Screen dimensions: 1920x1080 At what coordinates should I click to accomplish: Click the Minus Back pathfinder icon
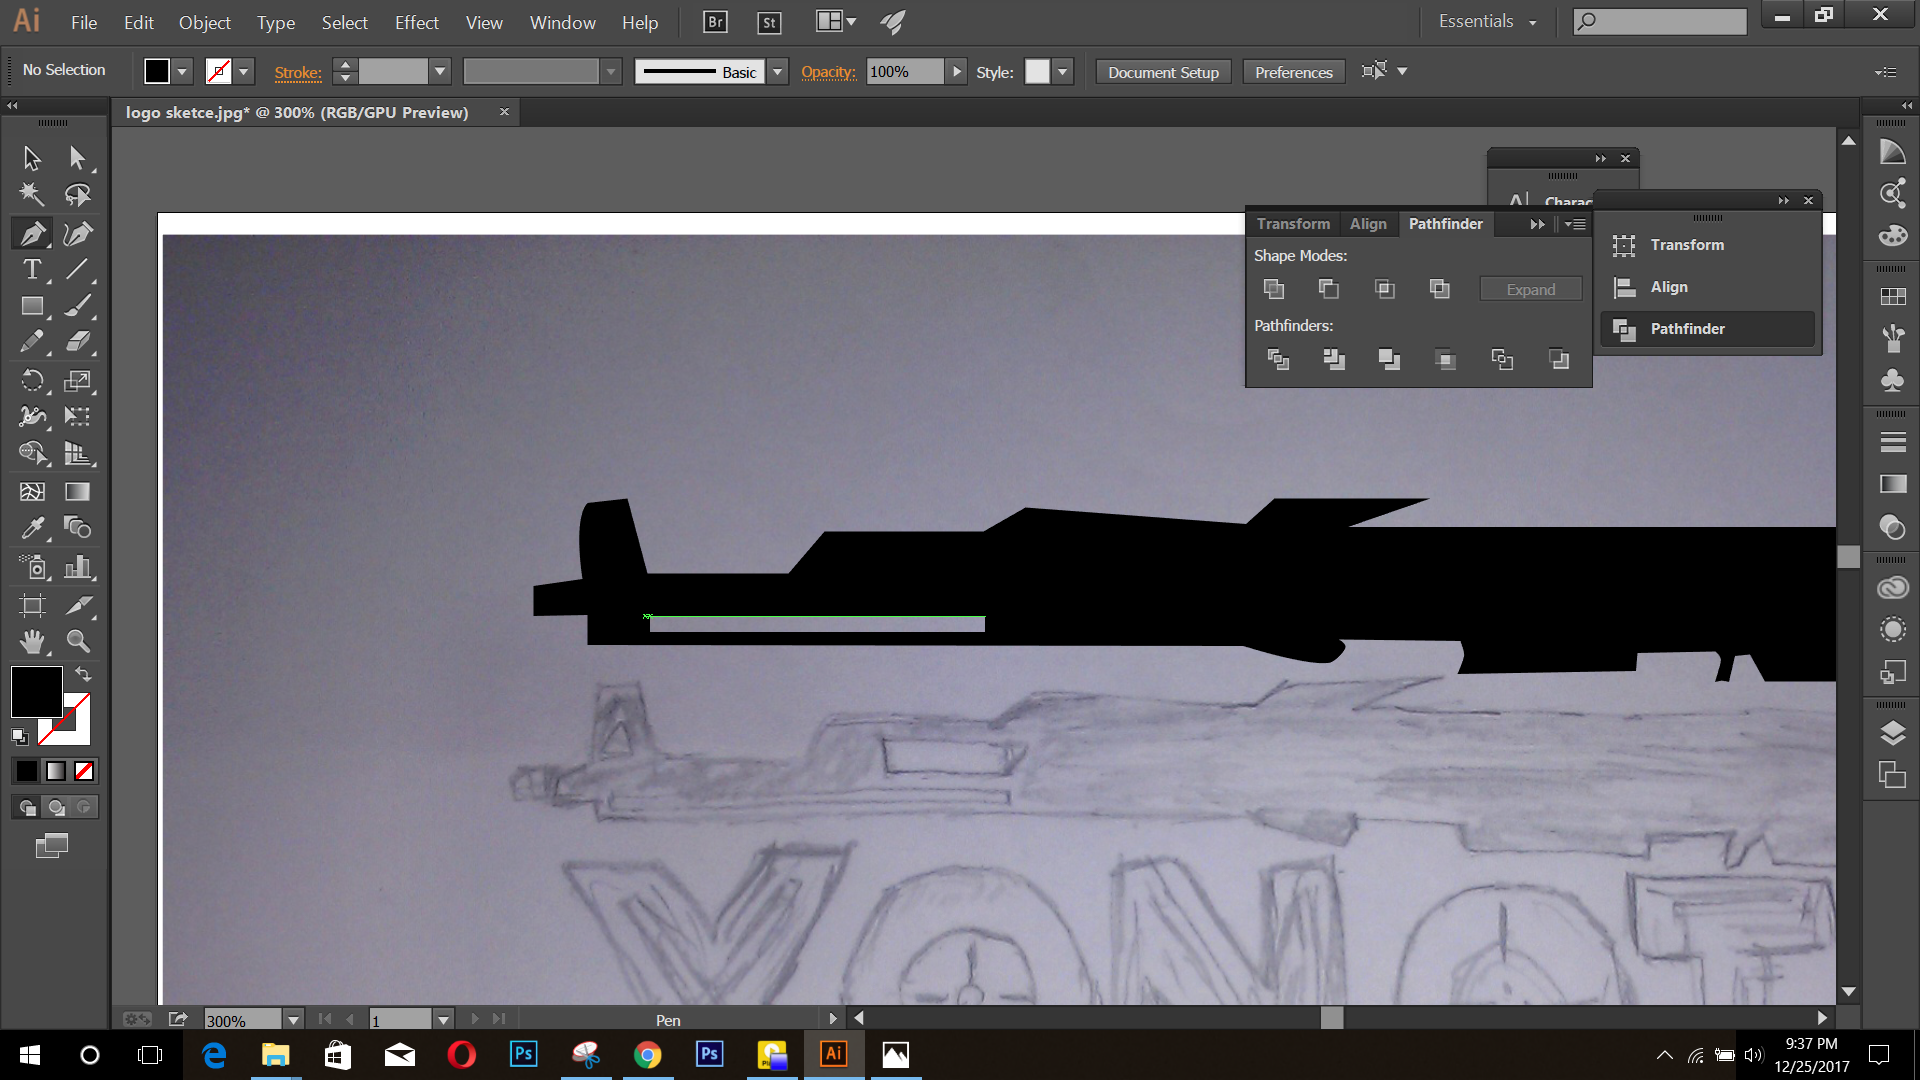pyautogui.click(x=1559, y=359)
